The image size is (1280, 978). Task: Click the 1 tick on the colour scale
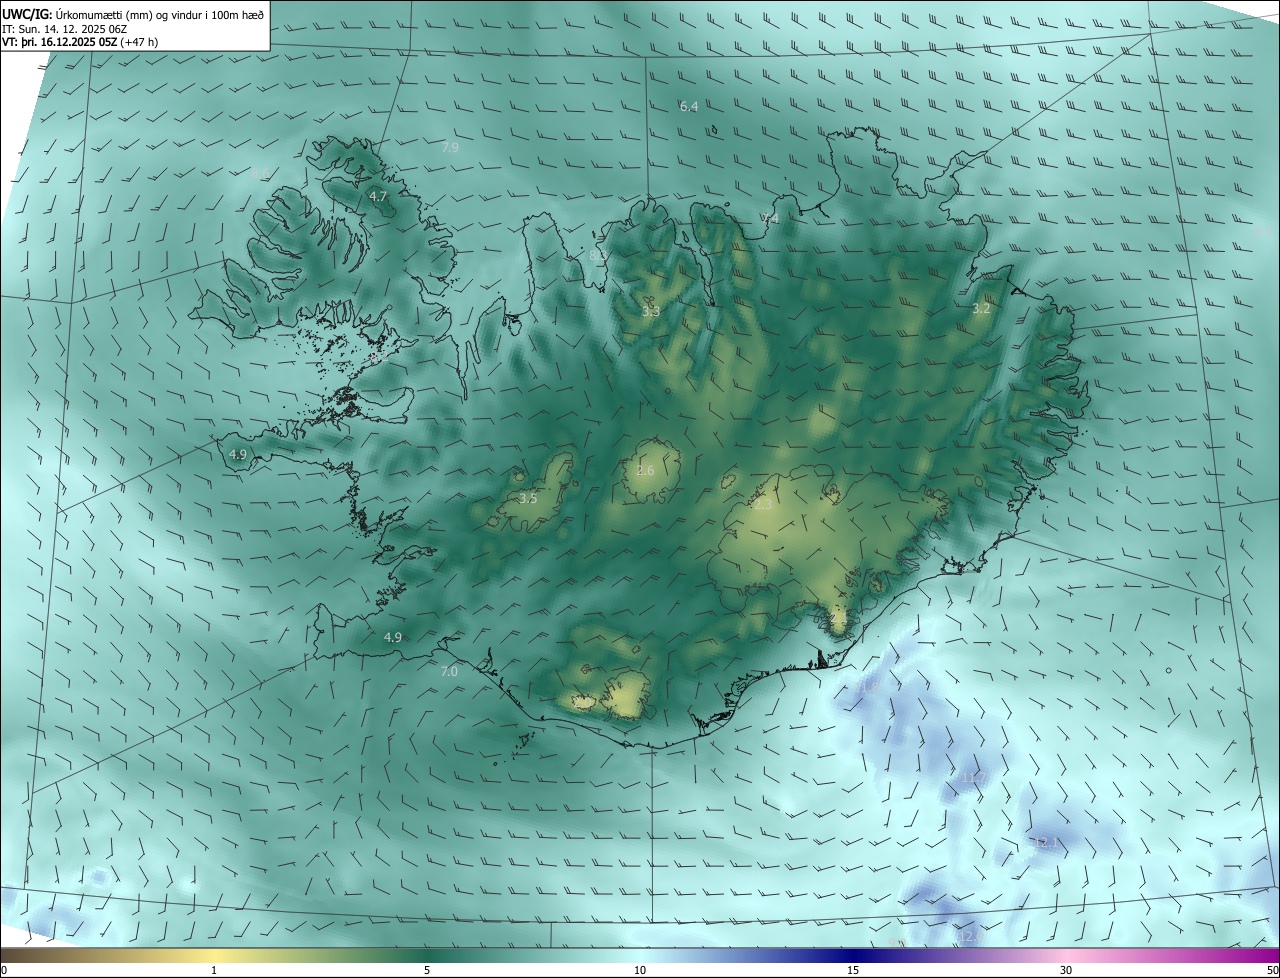coord(214,970)
